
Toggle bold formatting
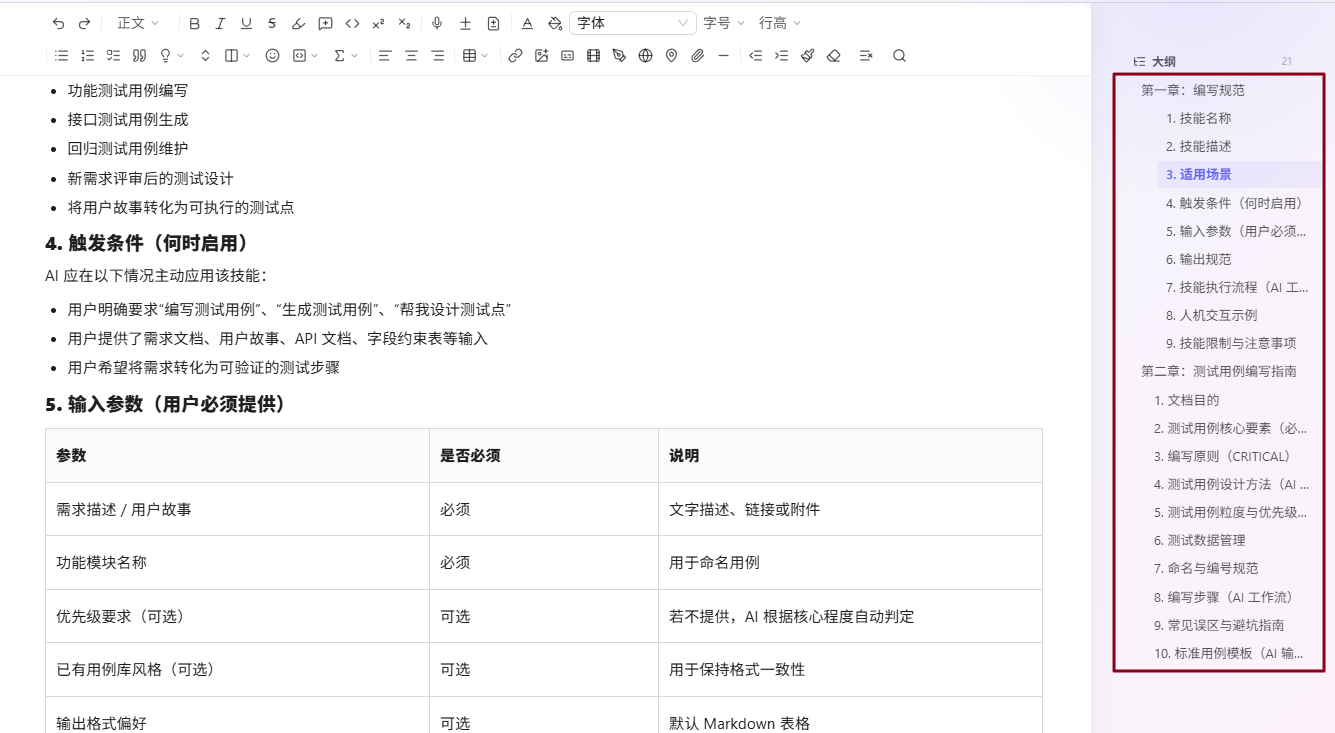pos(194,23)
